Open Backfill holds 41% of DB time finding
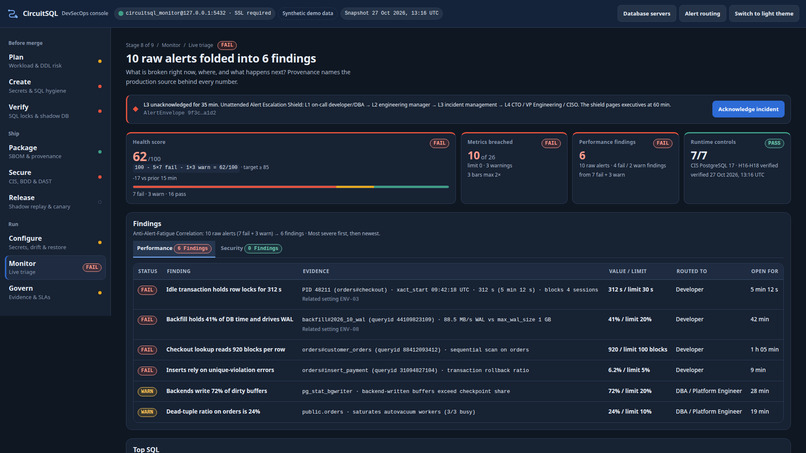 (x=458, y=324)
